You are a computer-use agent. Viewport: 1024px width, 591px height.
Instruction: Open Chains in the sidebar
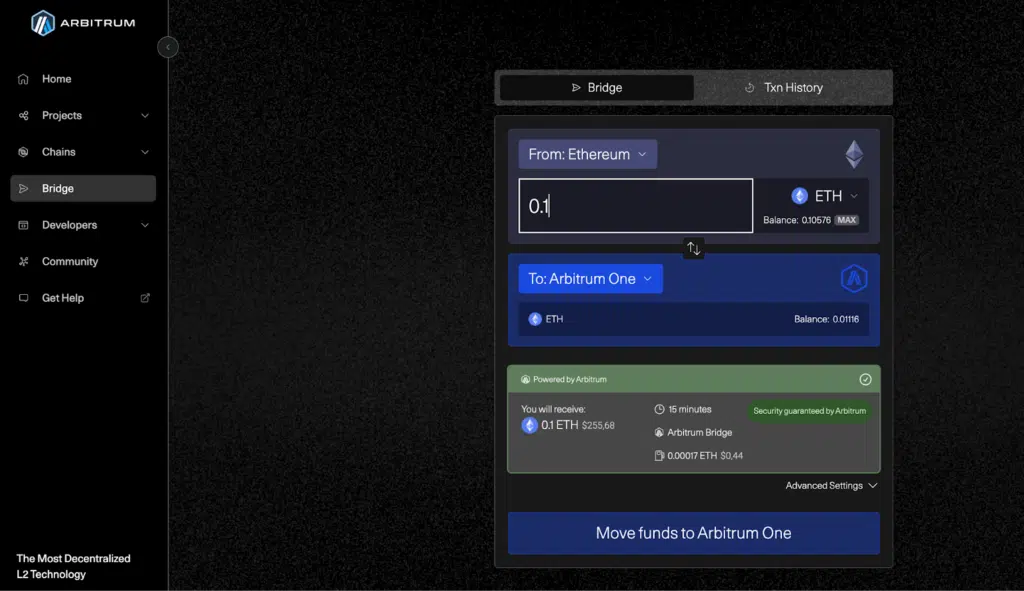pos(83,152)
